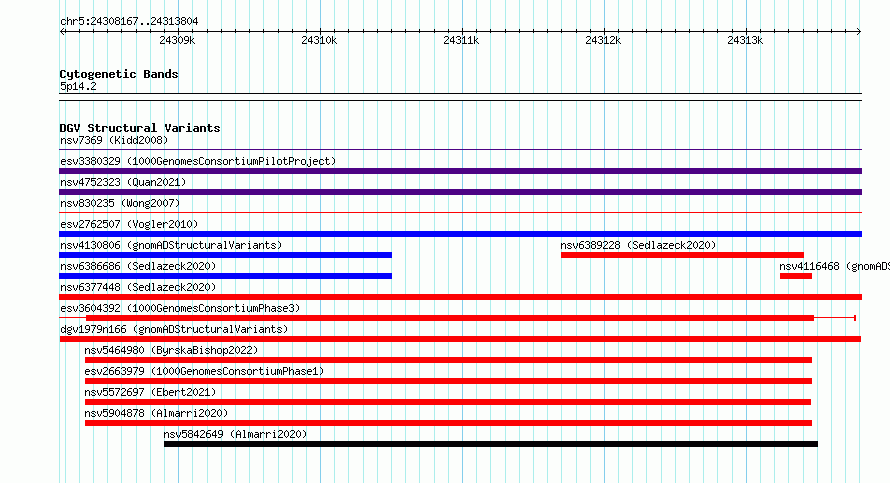The width and height of the screenshot is (890, 483).
Task: Select the nsv6377448 red bar
Action: click(460, 297)
